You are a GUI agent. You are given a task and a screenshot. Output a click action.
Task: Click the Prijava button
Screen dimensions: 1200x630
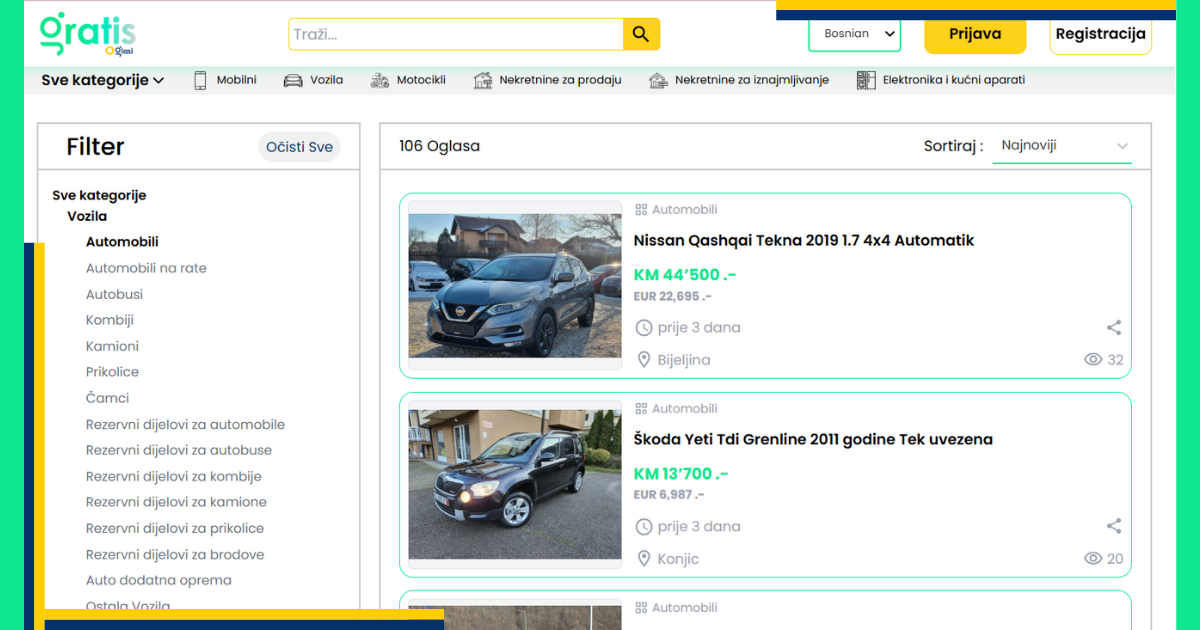click(x=975, y=34)
